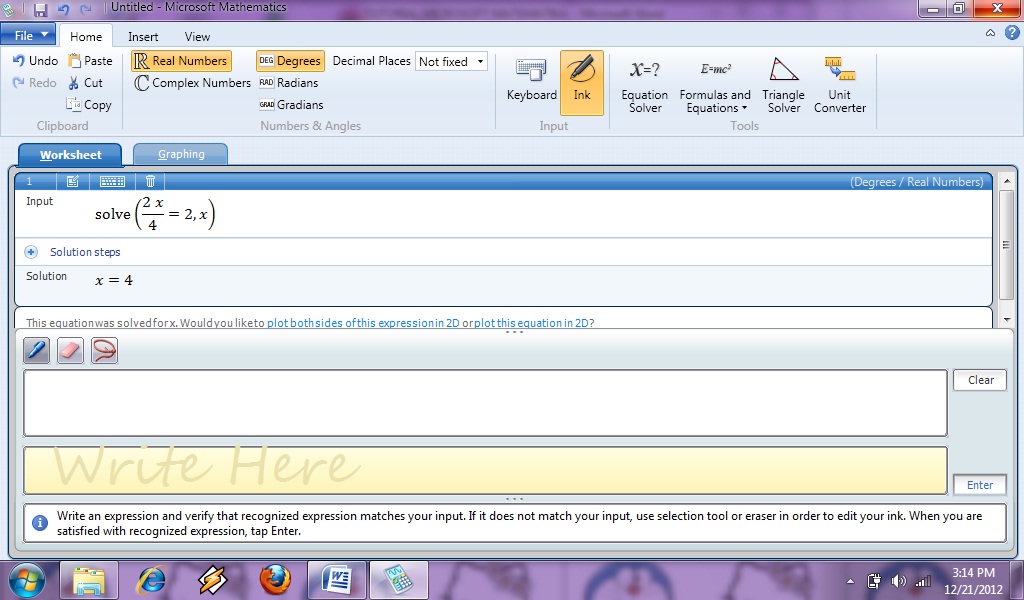Select the ink Pen tool
The image size is (1024, 600).
tap(37, 351)
